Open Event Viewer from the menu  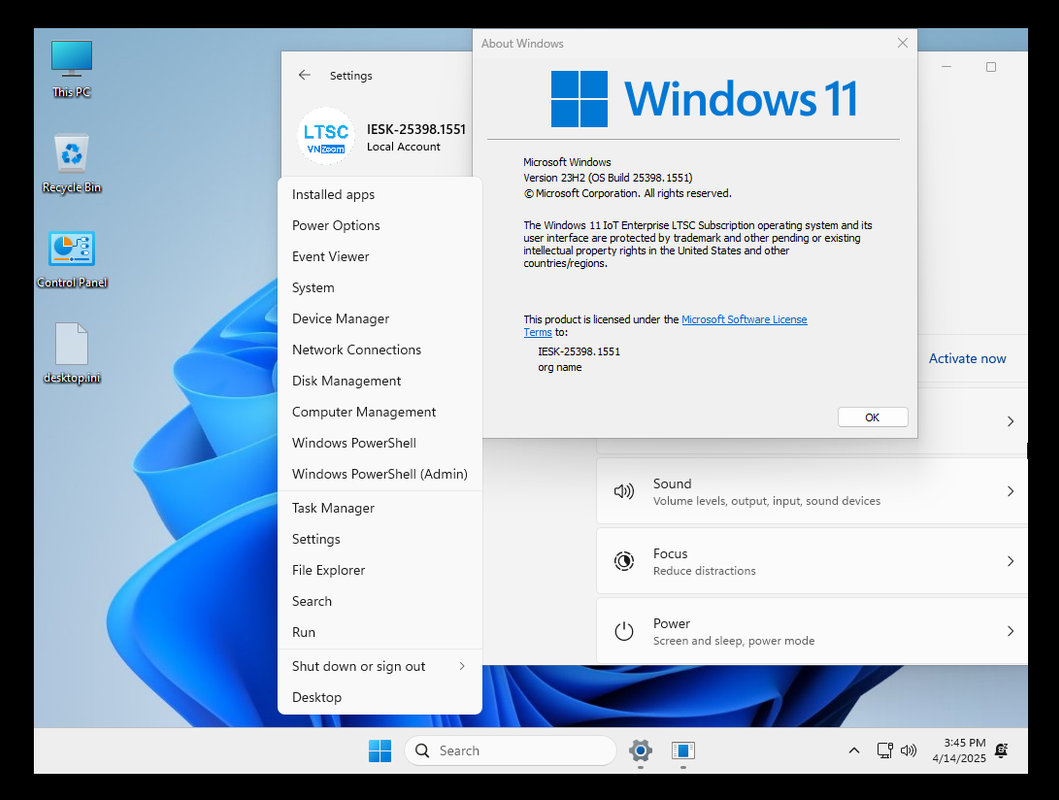tap(380, 257)
